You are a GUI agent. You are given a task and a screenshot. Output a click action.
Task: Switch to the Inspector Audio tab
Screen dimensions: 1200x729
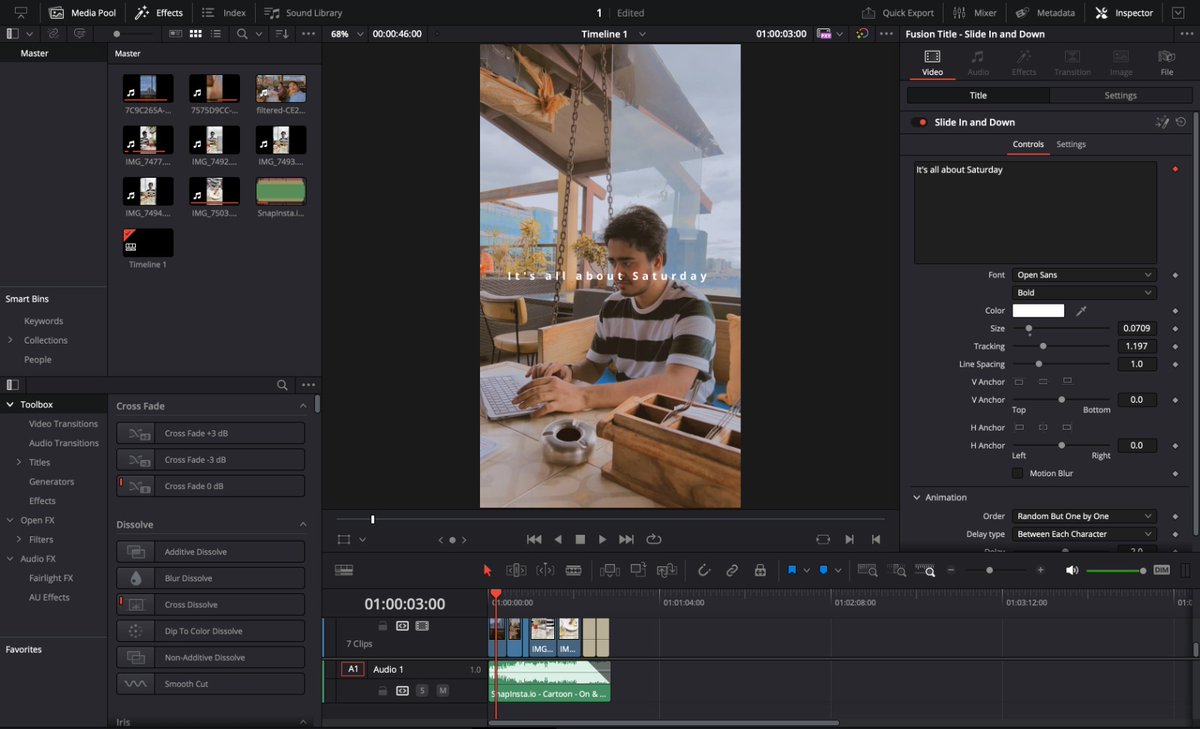click(978, 62)
